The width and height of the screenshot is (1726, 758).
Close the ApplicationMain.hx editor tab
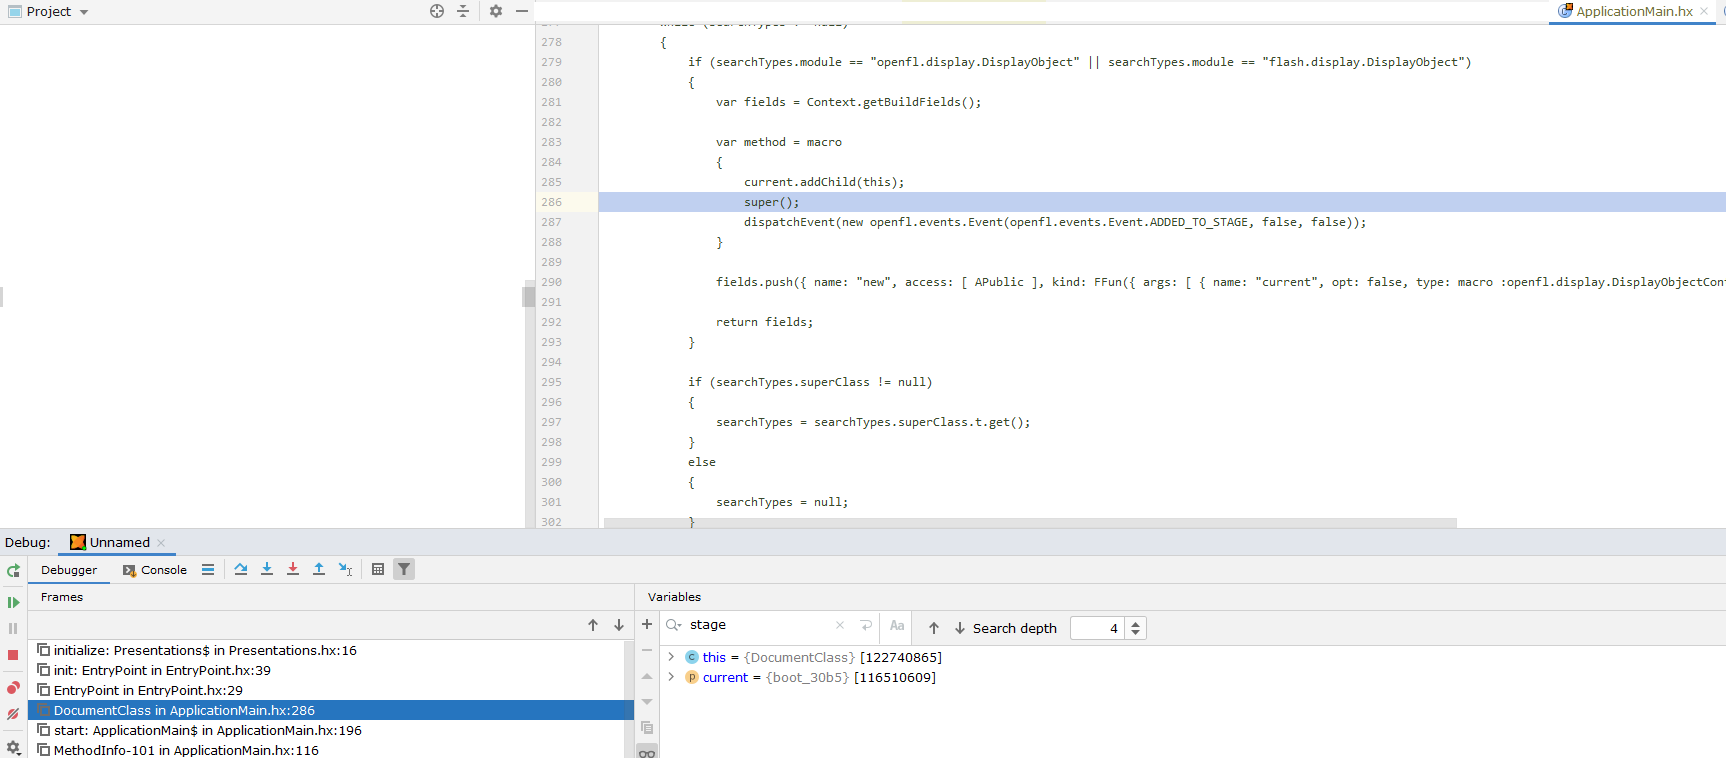1704,11
